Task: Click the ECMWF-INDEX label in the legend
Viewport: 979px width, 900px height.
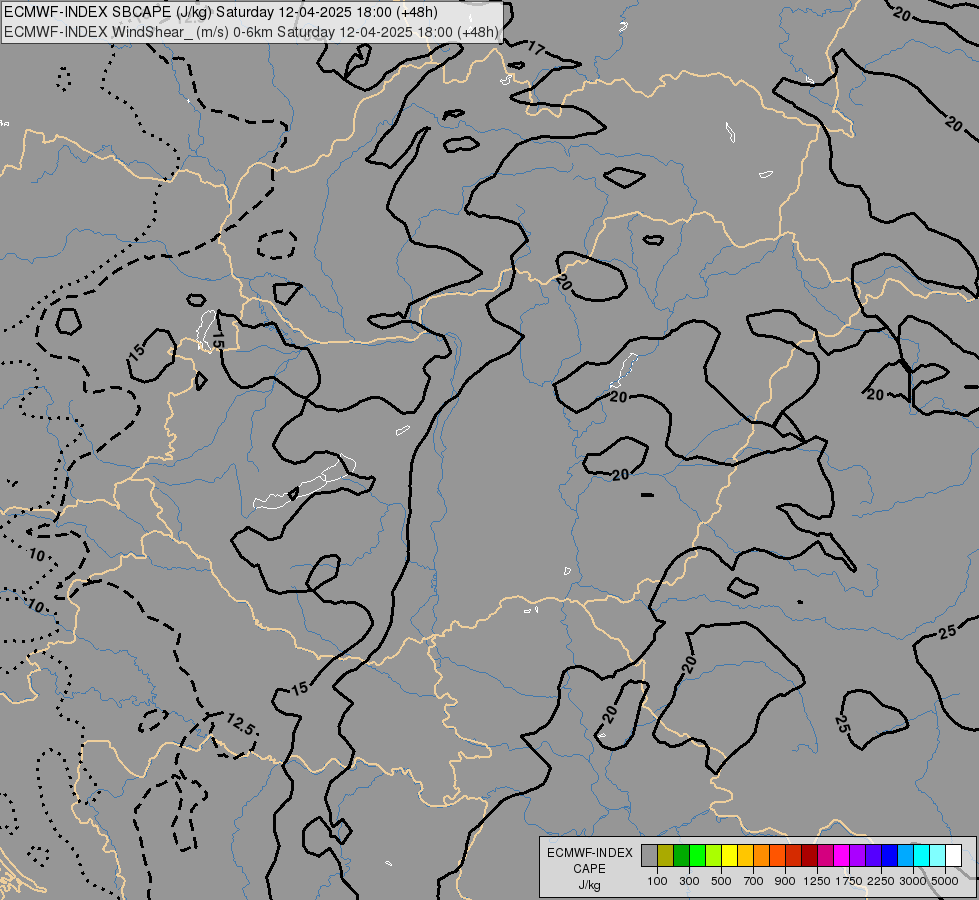Action: [589, 853]
